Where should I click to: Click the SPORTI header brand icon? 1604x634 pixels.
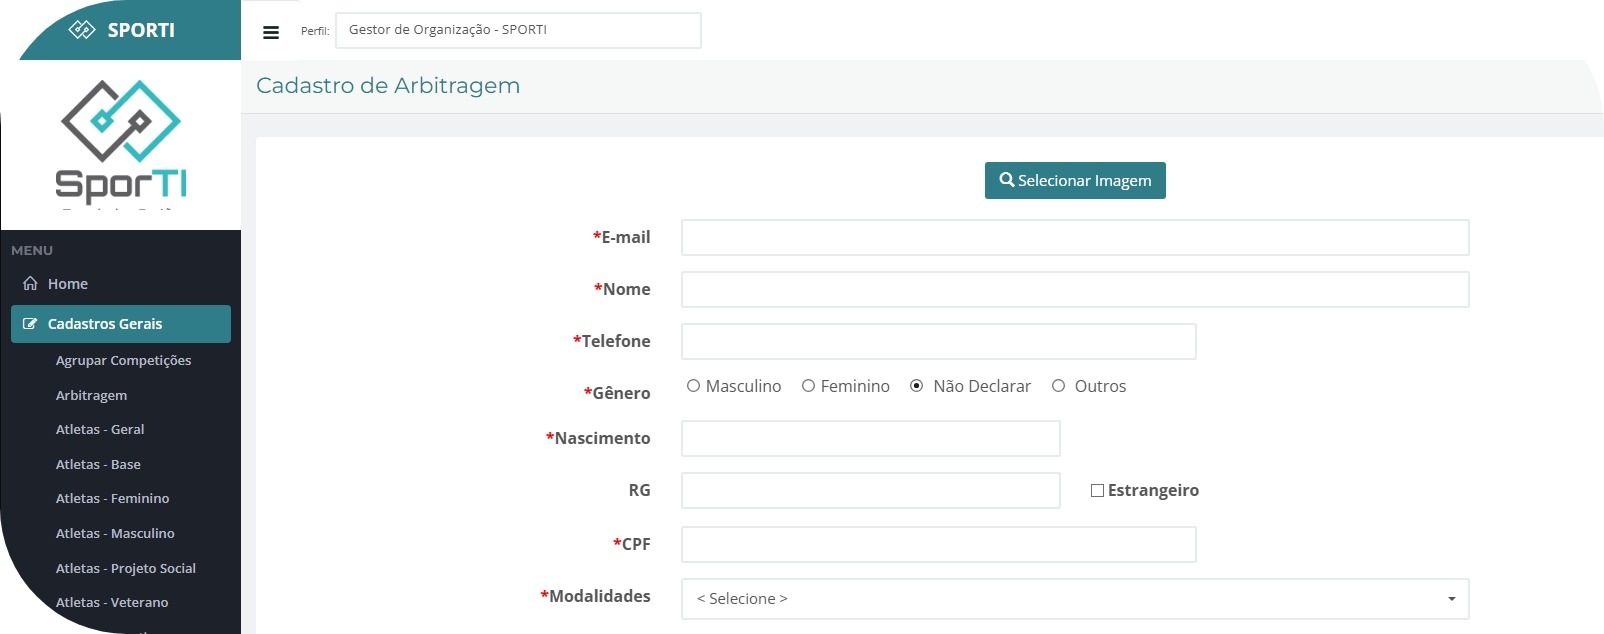[x=81, y=30]
